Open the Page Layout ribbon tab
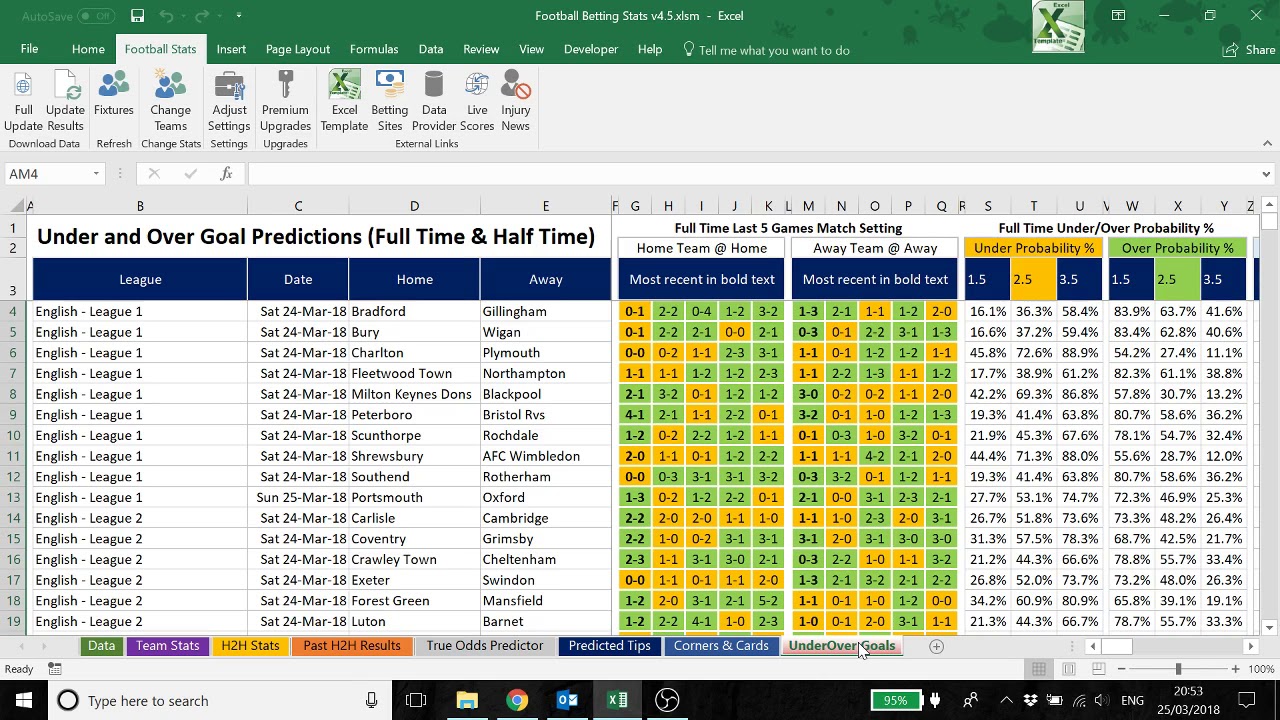 298,49
